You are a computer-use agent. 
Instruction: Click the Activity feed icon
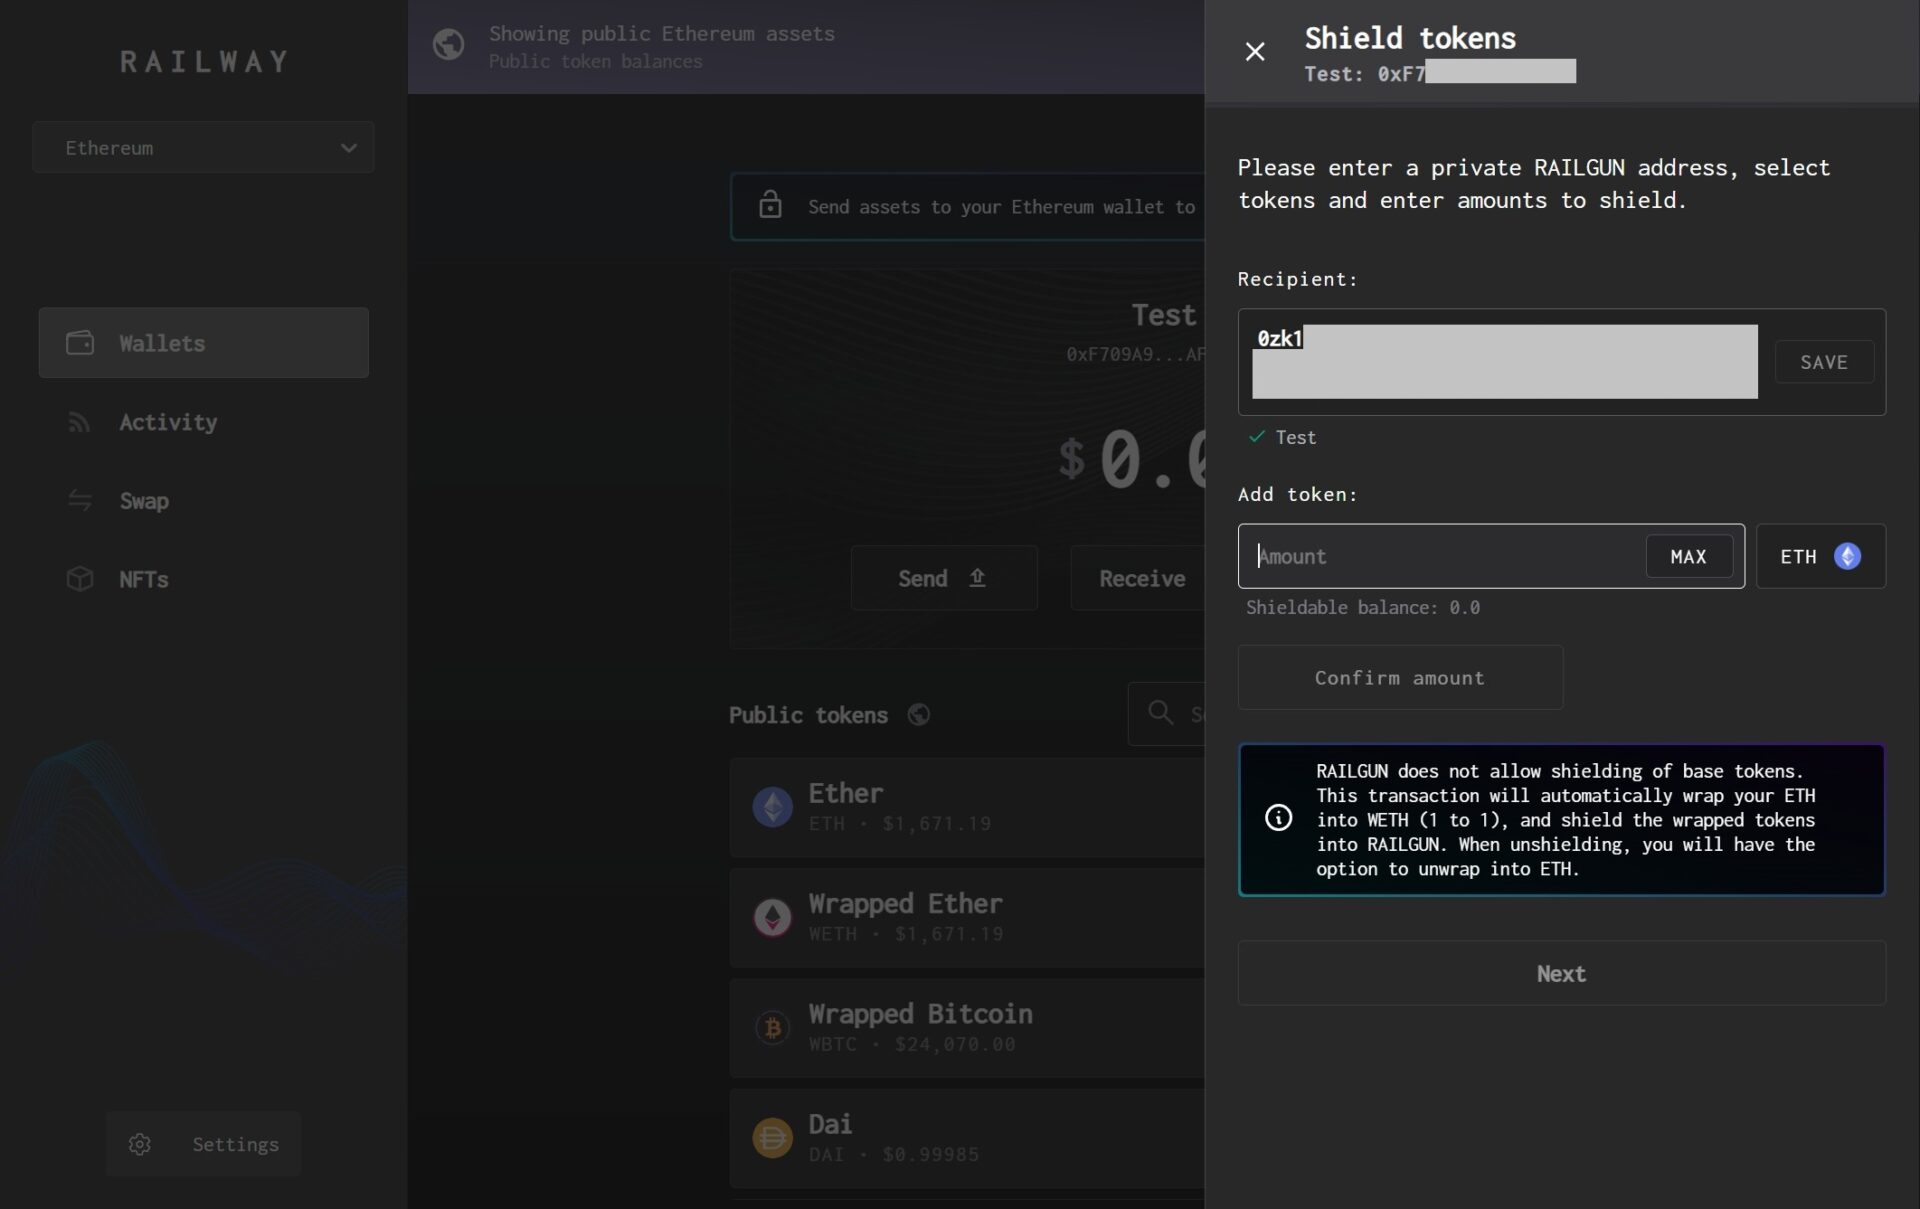tap(80, 422)
